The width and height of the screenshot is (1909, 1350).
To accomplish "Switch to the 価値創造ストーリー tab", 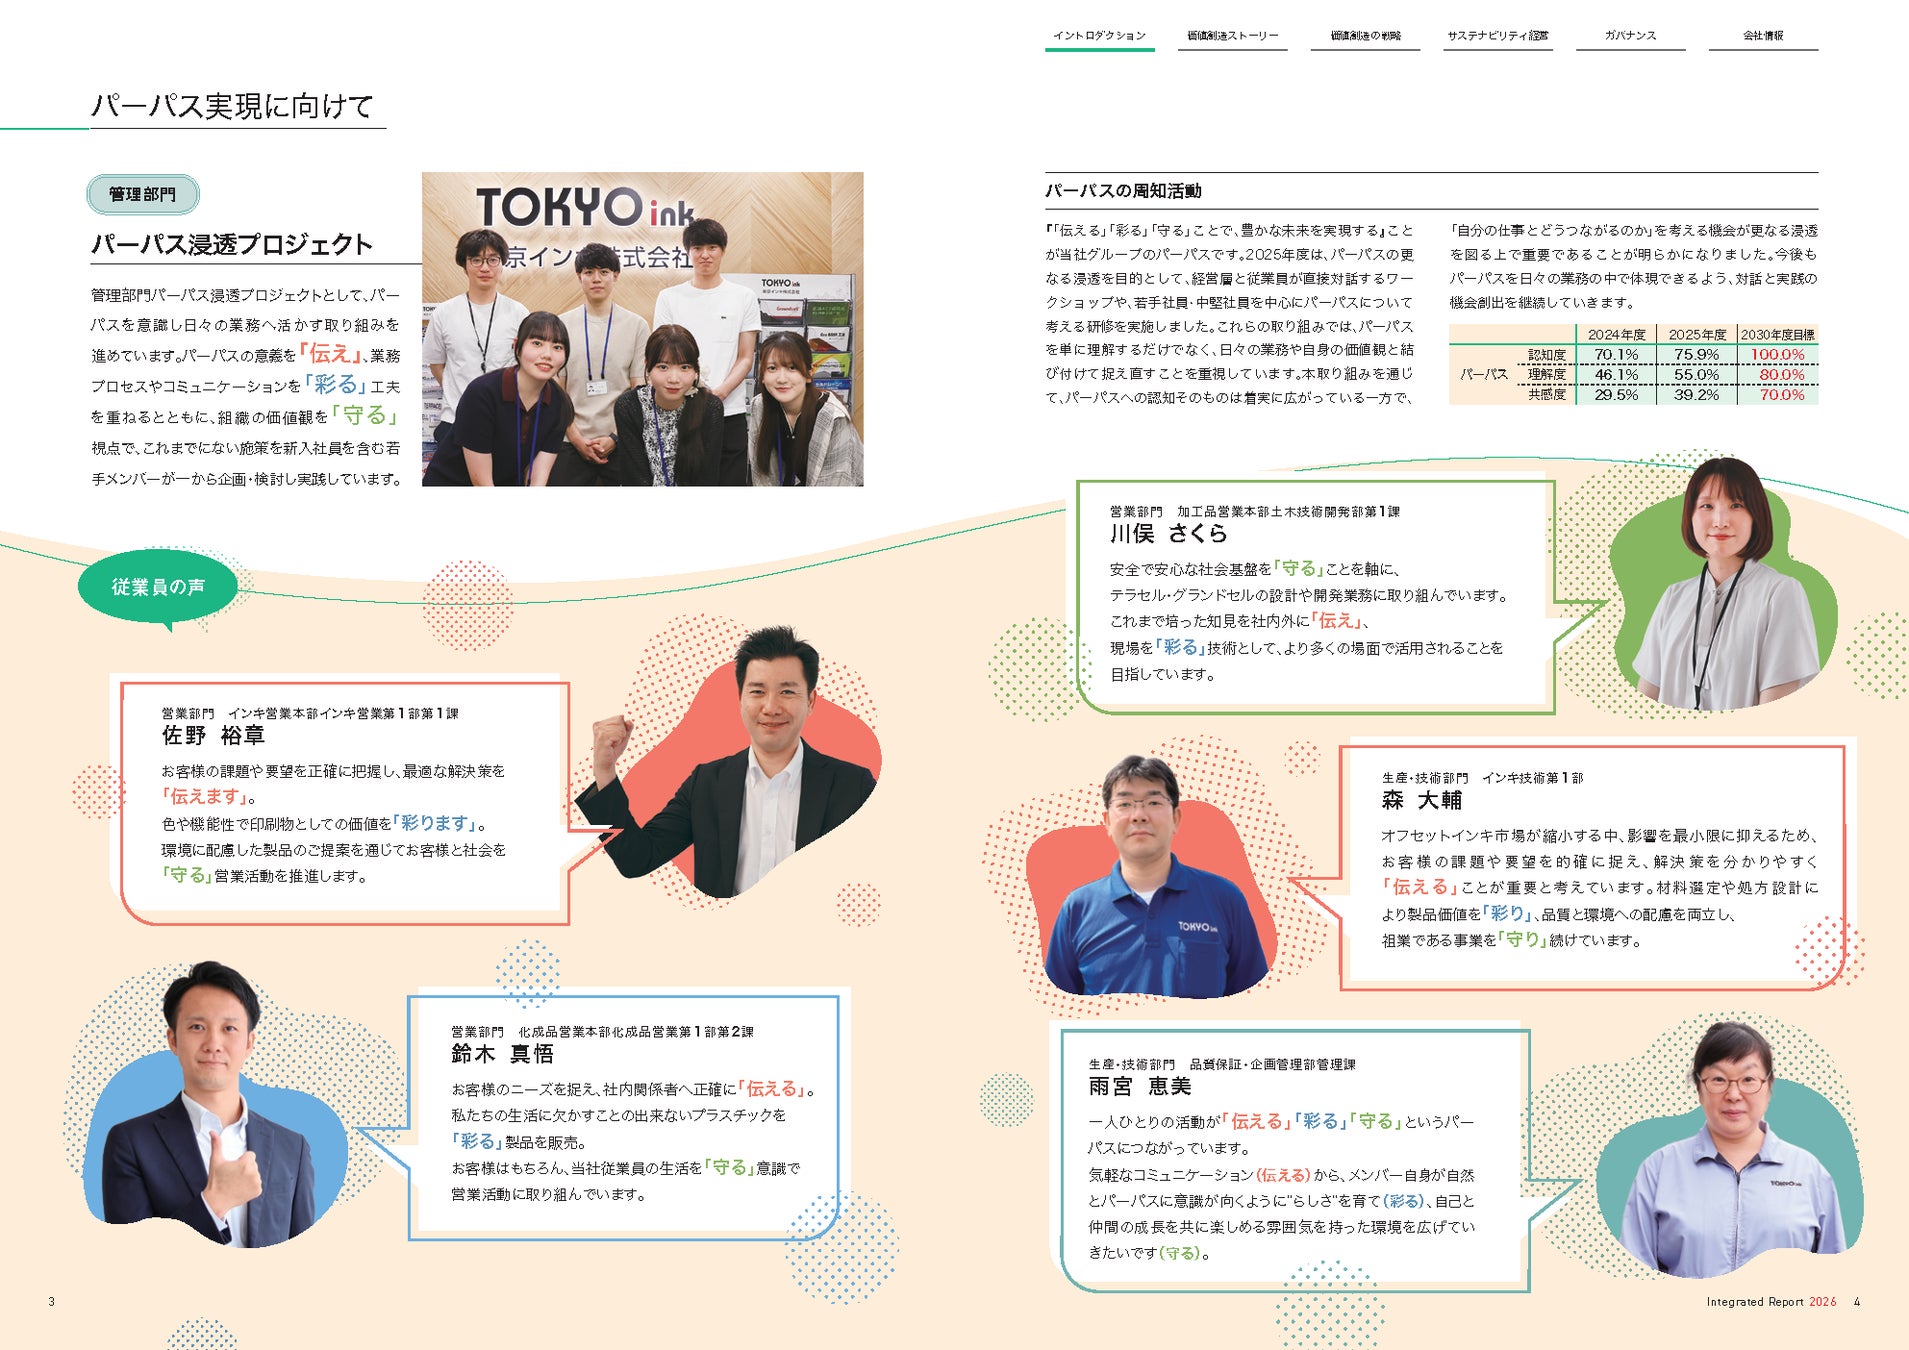I will coord(1232,36).
